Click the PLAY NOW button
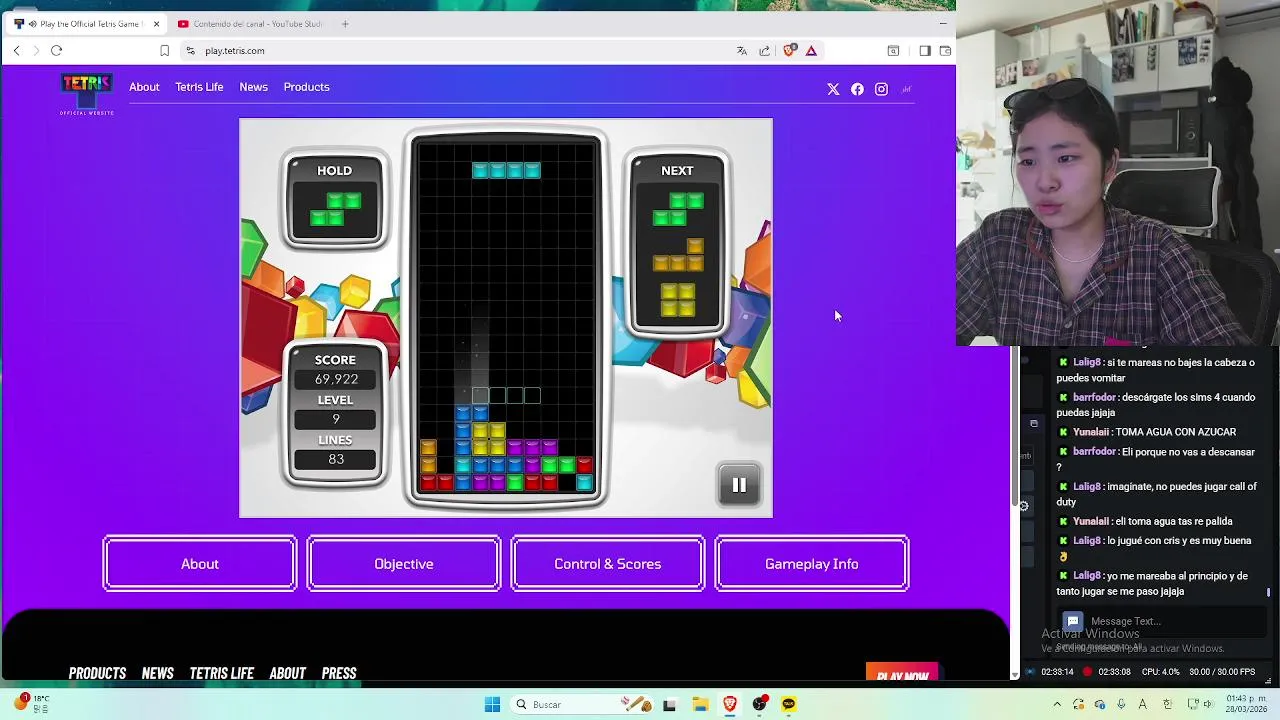Image resolution: width=1280 pixels, height=720 pixels. pos(902,673)
